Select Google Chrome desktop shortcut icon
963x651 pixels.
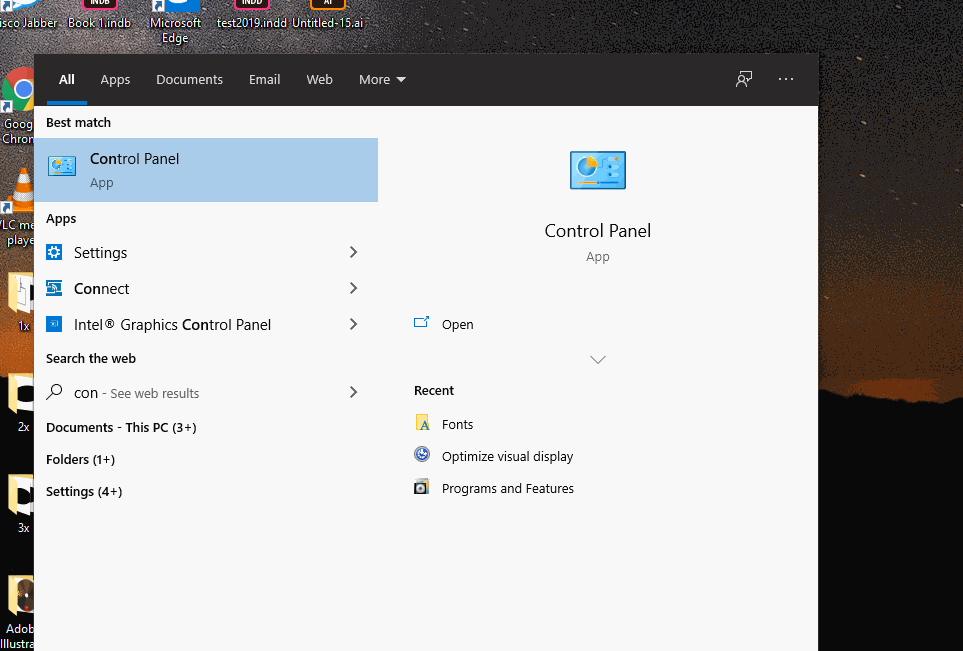click(18, 106)
